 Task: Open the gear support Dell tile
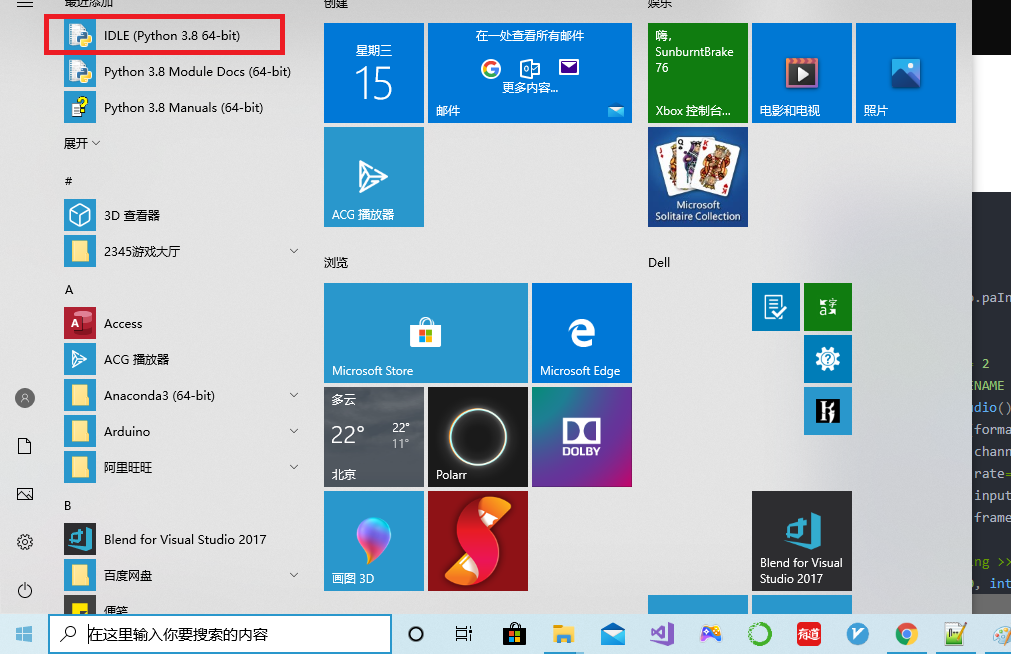pyautogui.click(x=828, y=359)
